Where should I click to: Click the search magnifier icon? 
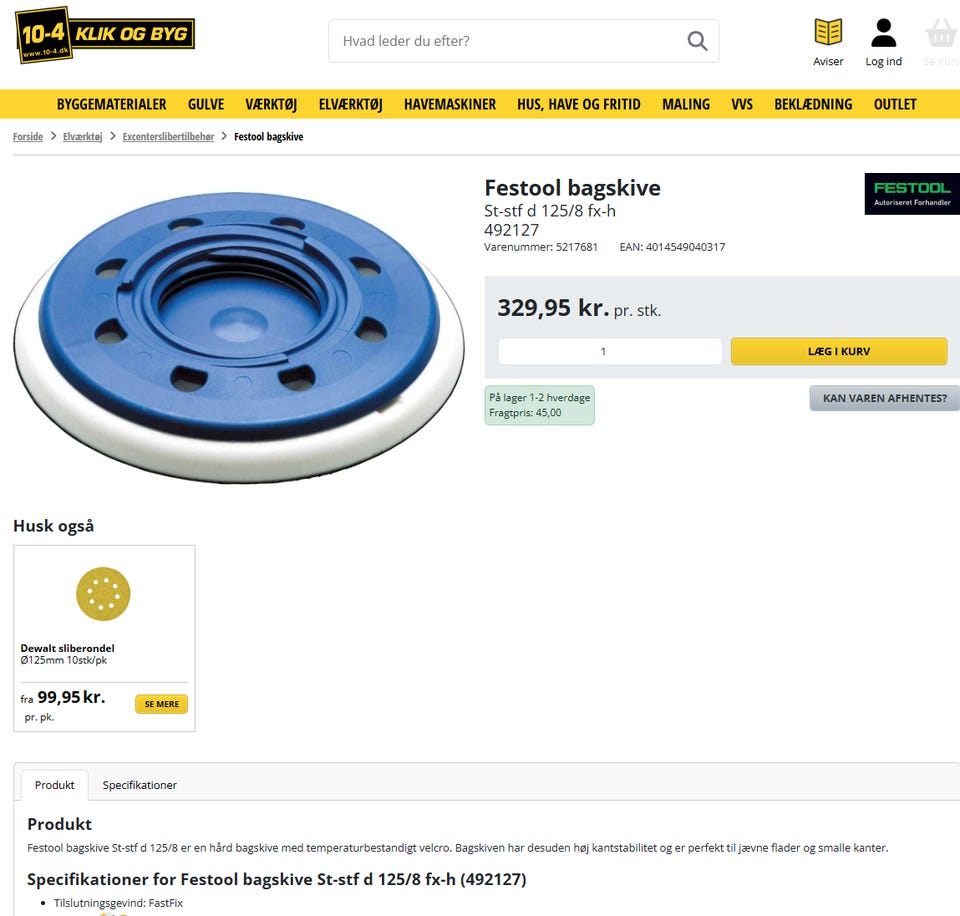pos(697,41)
